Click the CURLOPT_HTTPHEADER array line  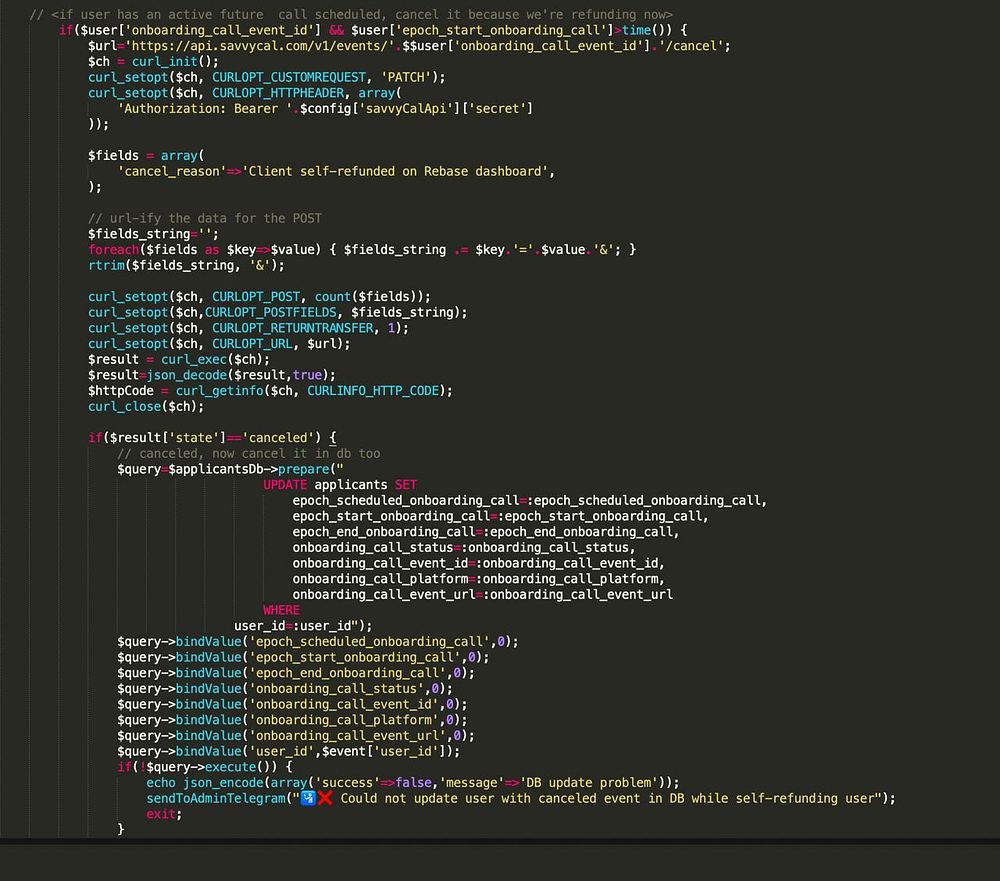245,93
